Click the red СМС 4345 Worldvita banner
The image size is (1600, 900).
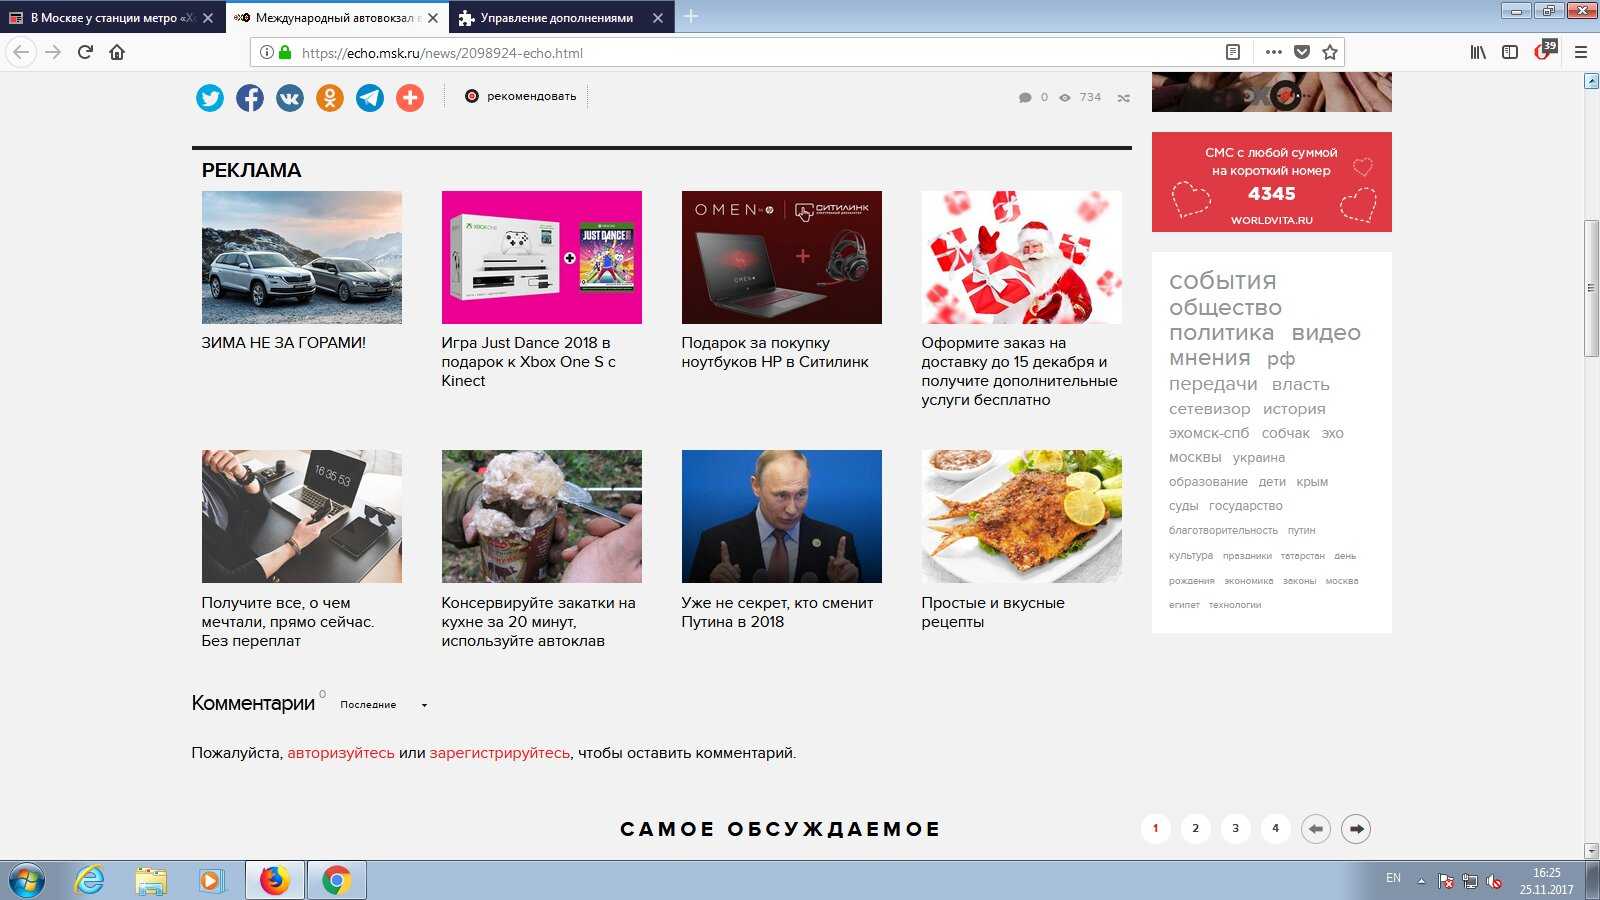point(1272,182)
